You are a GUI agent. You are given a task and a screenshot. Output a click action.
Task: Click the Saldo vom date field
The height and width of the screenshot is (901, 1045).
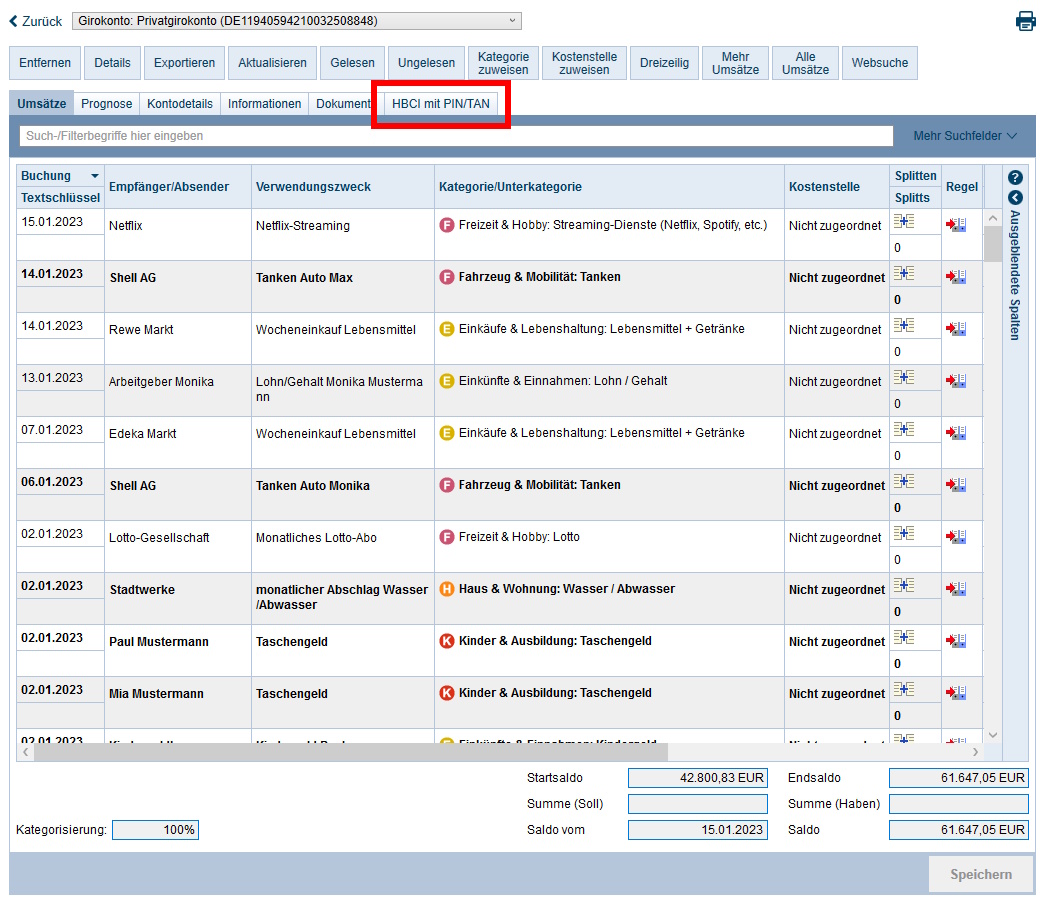tap(698, 830)
